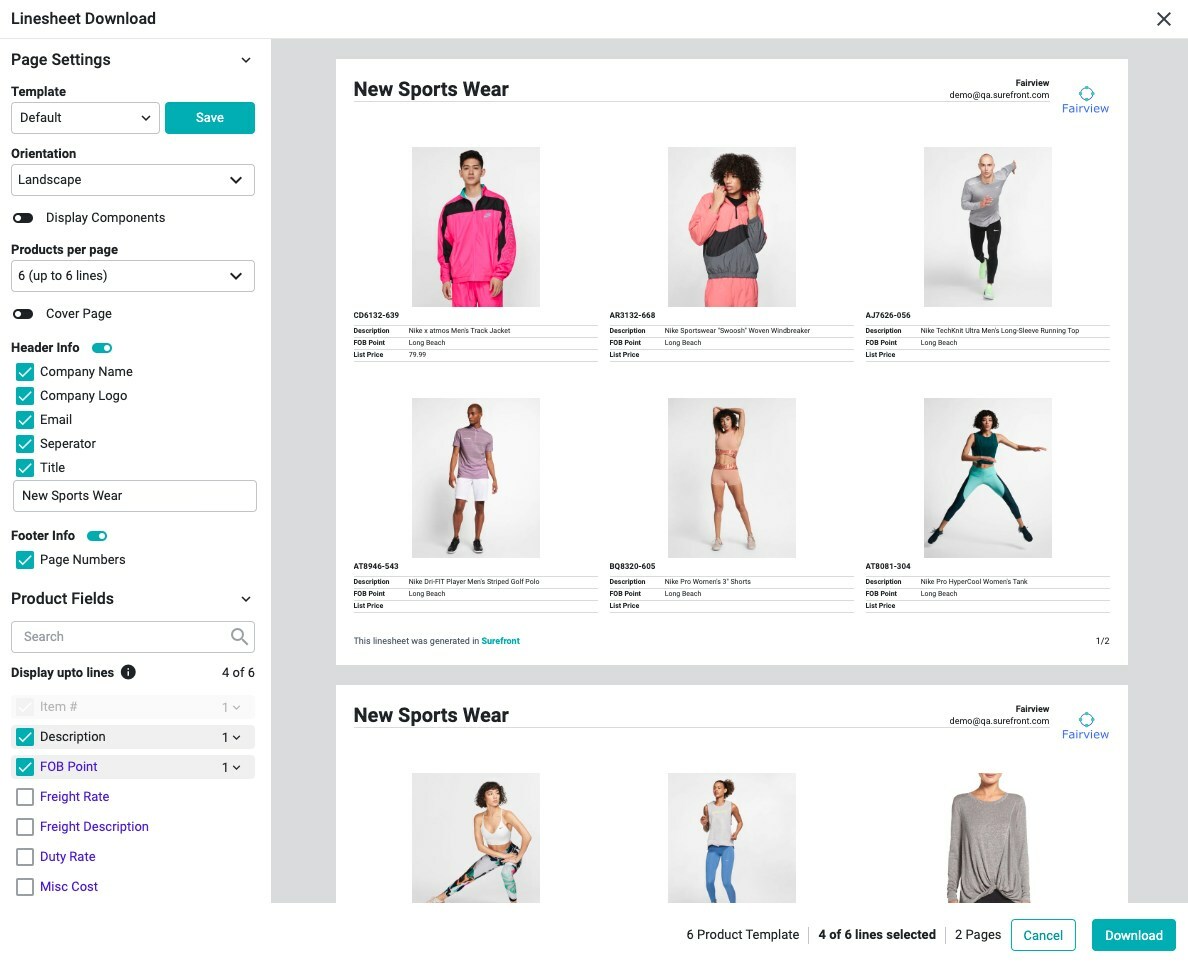Collapse the Page Settings section
This screenshot has height=965, width=1188.
(246, 60)
